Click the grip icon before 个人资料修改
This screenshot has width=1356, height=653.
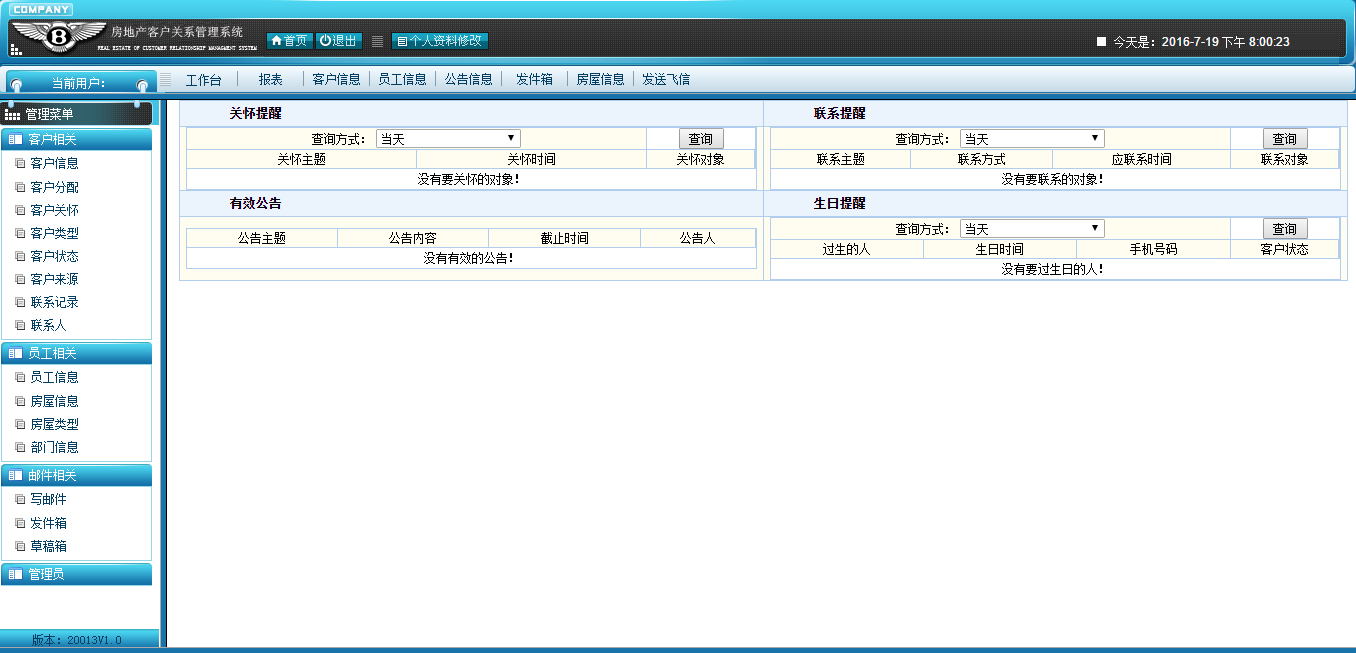[x=377, y=41]
